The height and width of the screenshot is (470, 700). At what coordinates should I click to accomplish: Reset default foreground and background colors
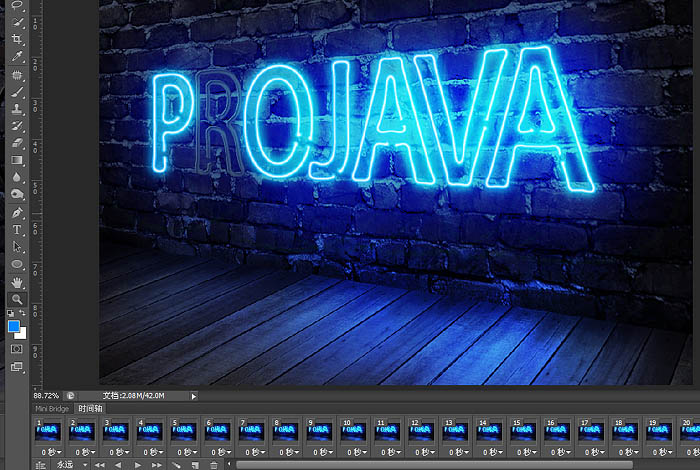10,313
